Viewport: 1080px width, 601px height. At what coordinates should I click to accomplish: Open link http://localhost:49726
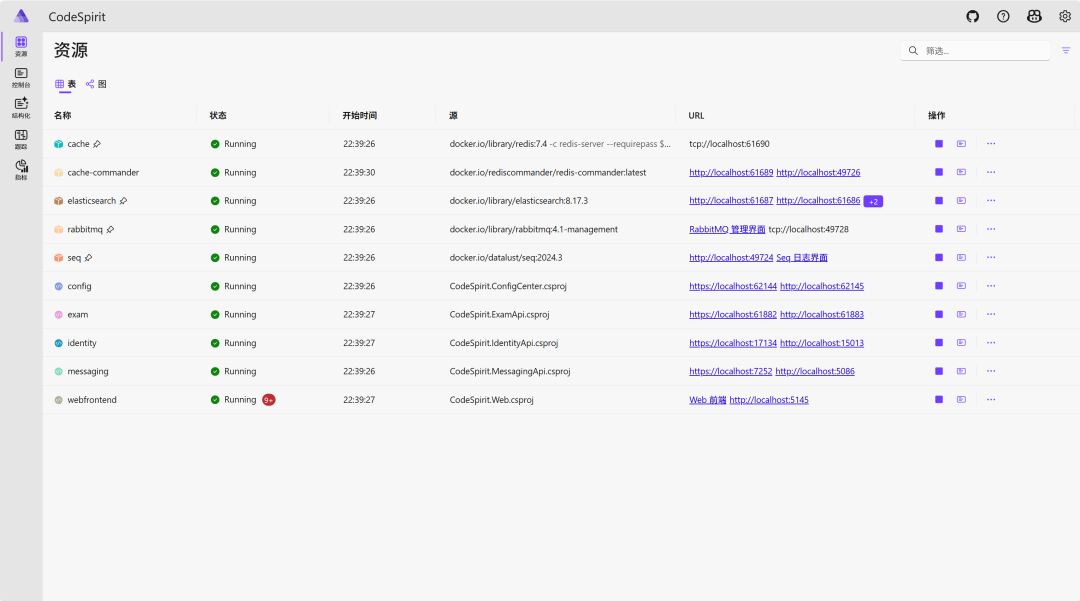click(818, 173)
